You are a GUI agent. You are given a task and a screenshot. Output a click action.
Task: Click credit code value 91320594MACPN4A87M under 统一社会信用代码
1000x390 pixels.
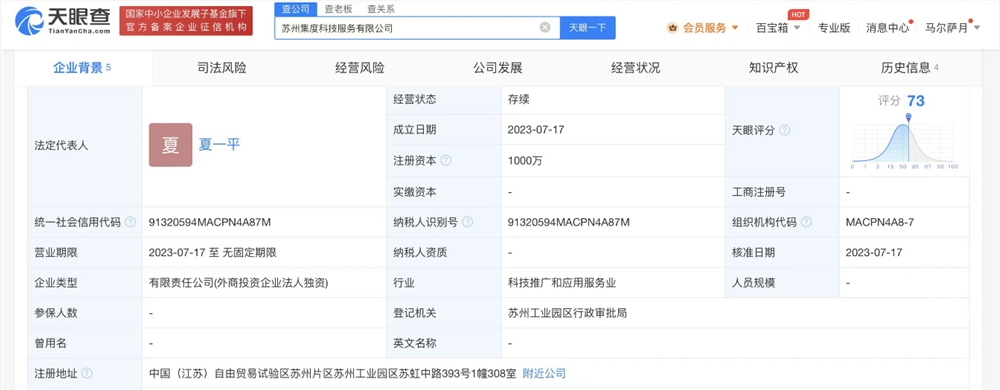pos(210,222)
